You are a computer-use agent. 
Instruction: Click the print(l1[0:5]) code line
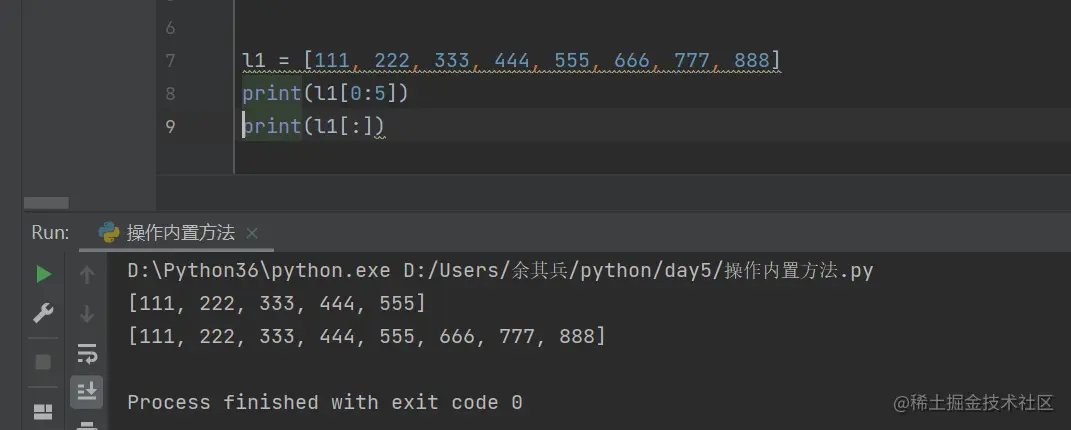[x=325, y=94]
